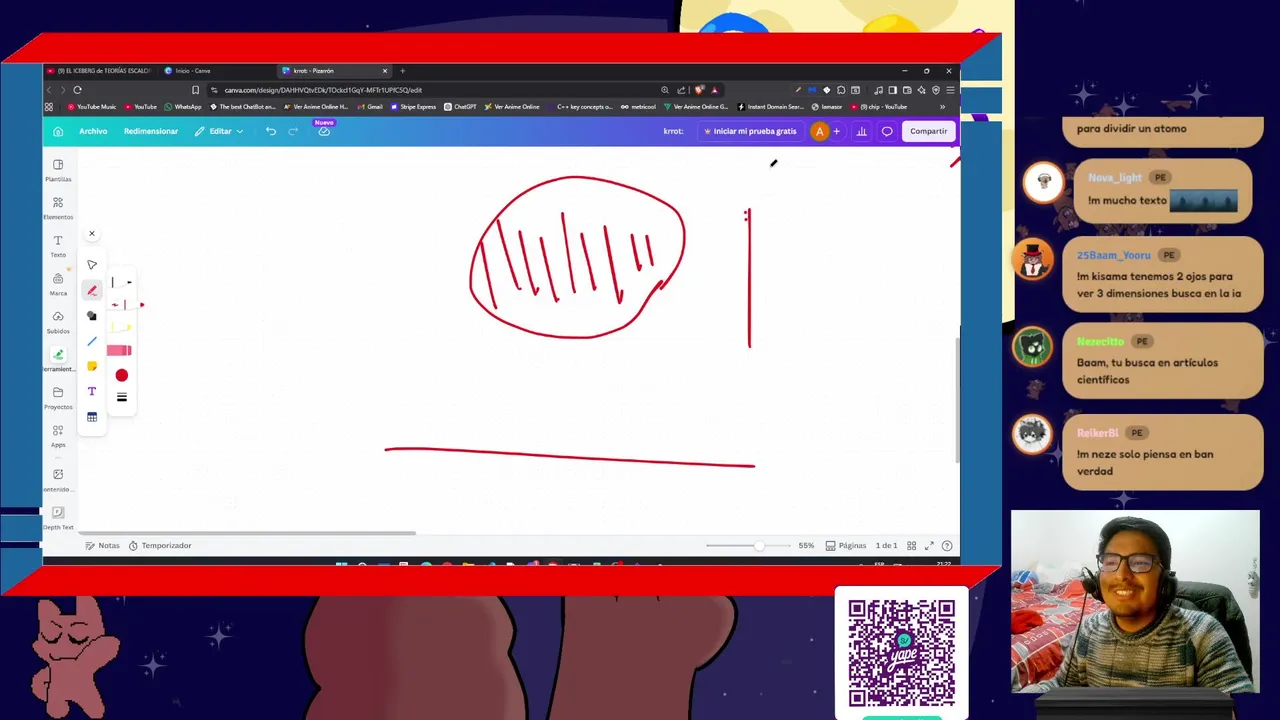The image size is (1280, 720).
Task: Open the Depth Text app
Action: click(x=58, y=518)
